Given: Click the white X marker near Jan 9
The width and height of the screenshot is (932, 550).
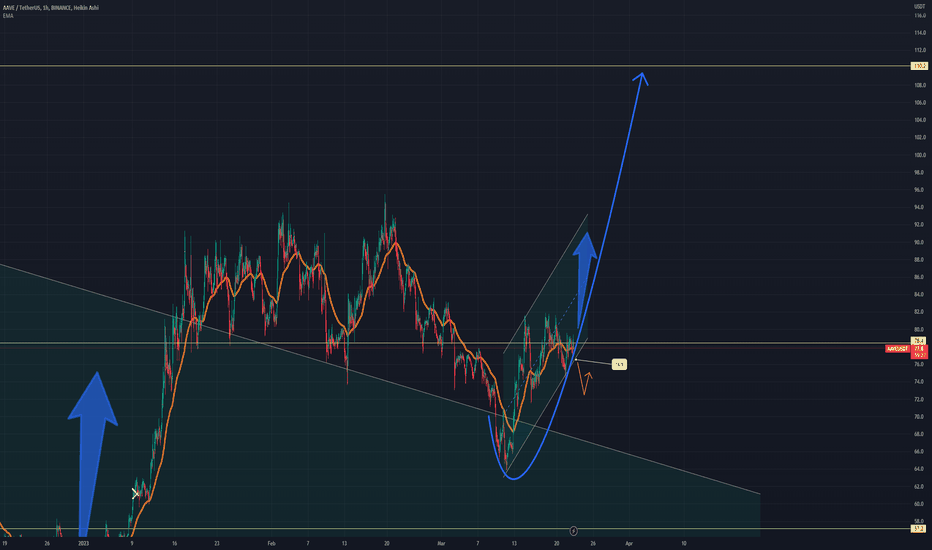Looking at the screenshot, I should [136, 493].
